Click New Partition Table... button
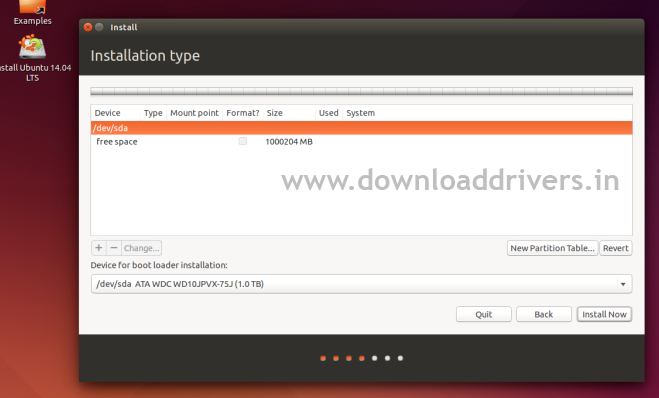 pyautogui.click(x=552, y=248)
